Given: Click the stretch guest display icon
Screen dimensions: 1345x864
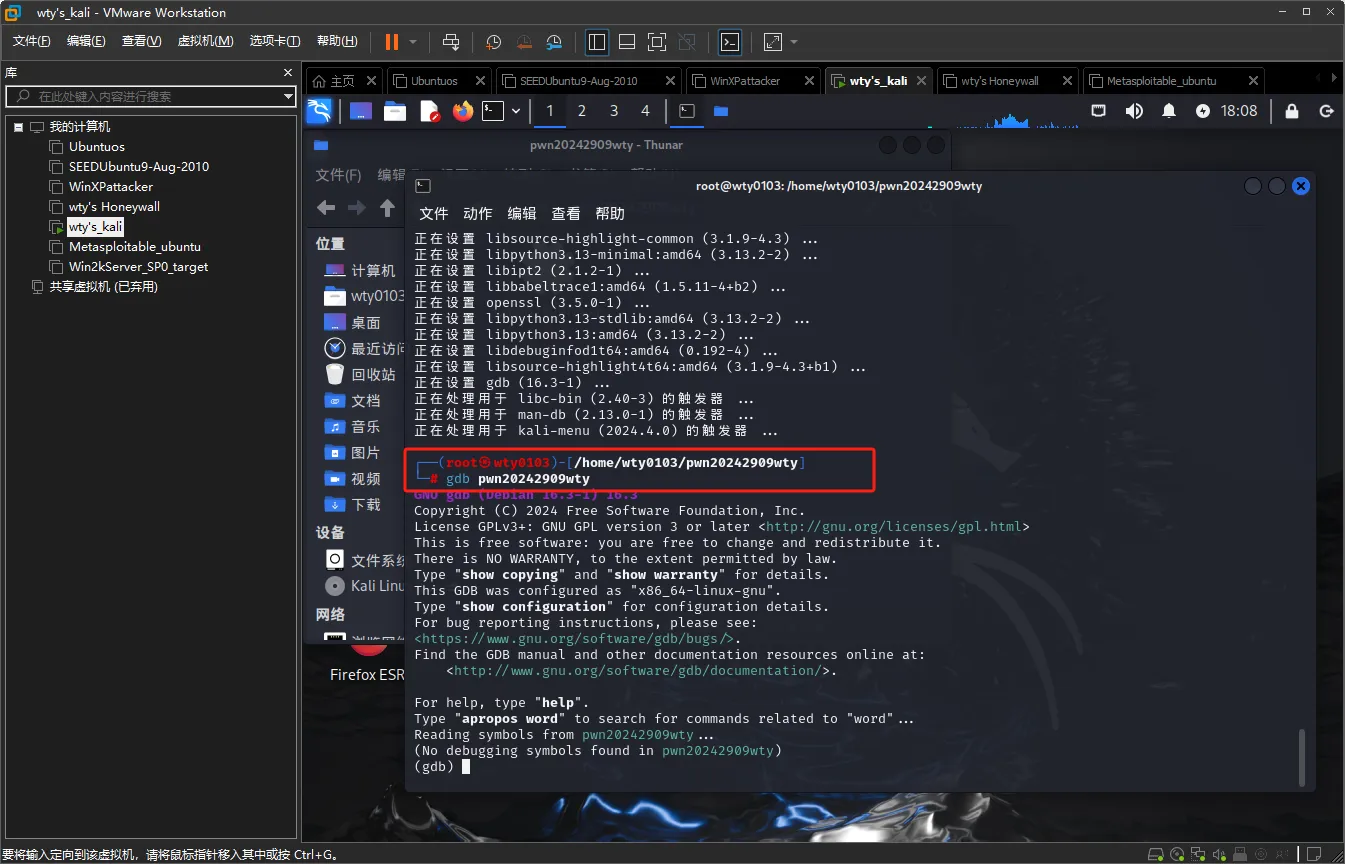Looking at the screenshot, I should click(773, 42).
